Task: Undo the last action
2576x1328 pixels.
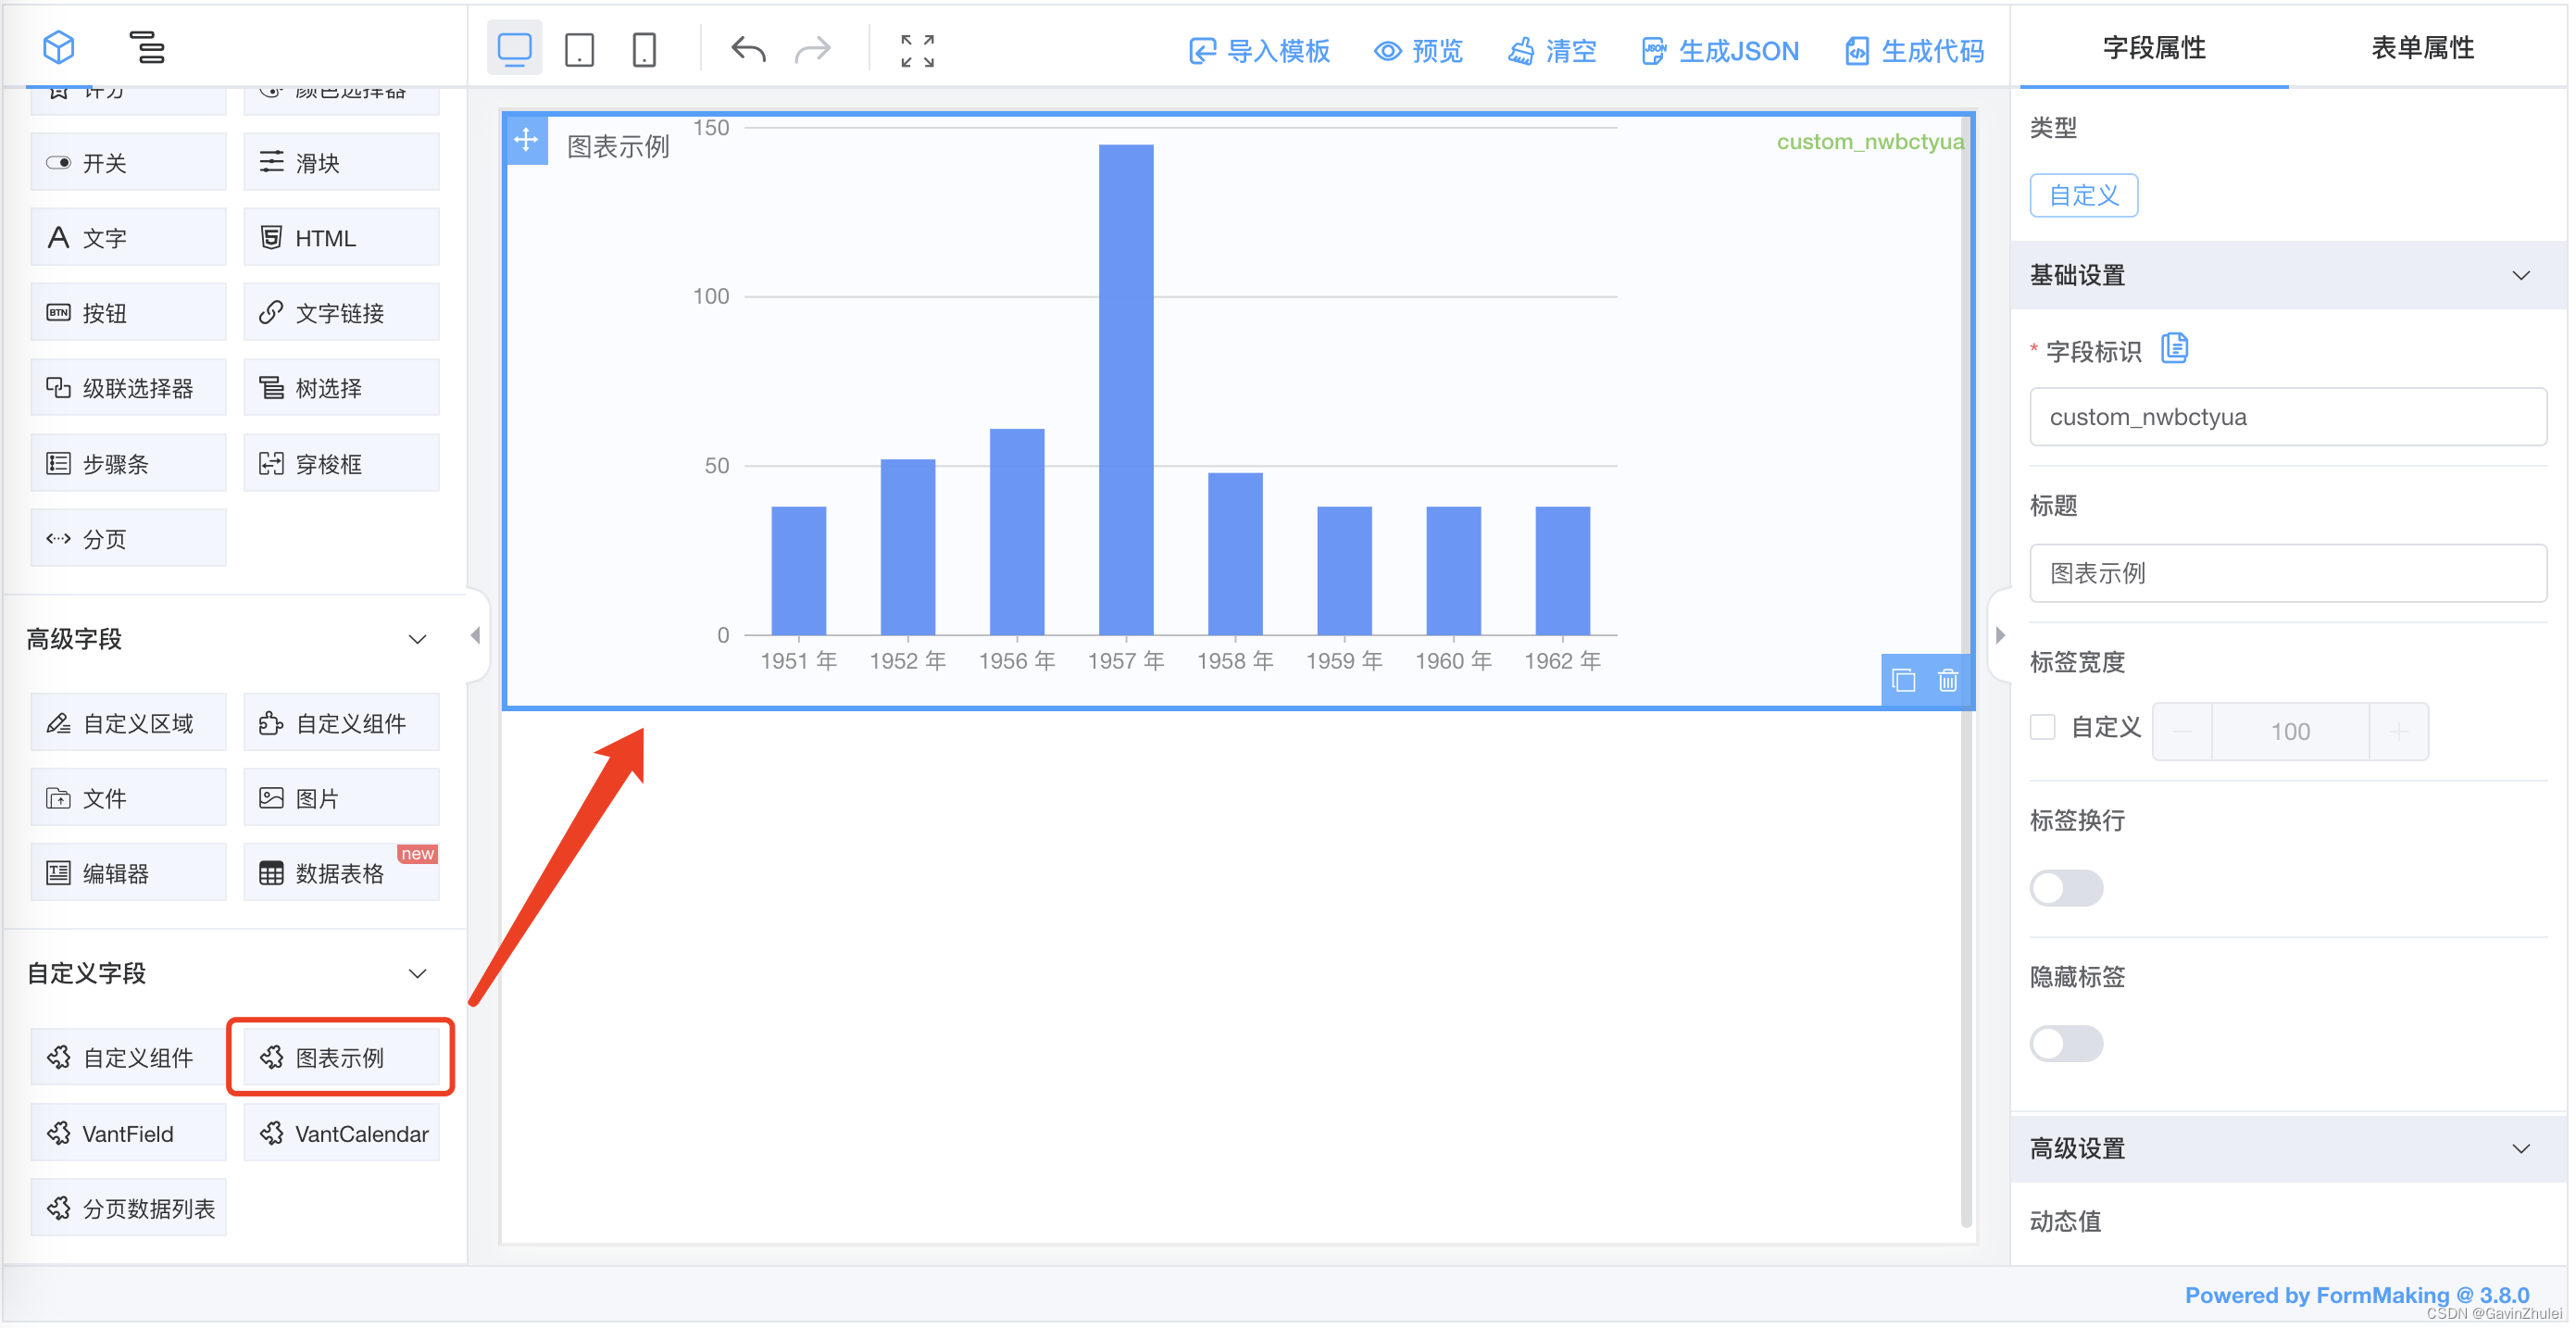Action: click(748, 48)
